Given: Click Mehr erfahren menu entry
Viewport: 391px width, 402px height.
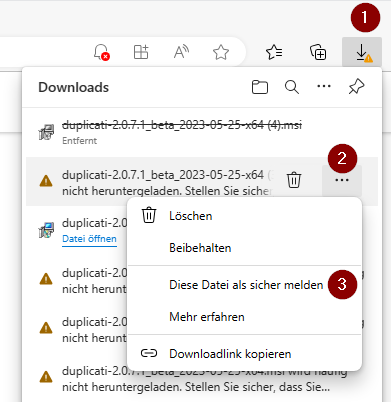Looking at the screenshot, I should [245, 317].
